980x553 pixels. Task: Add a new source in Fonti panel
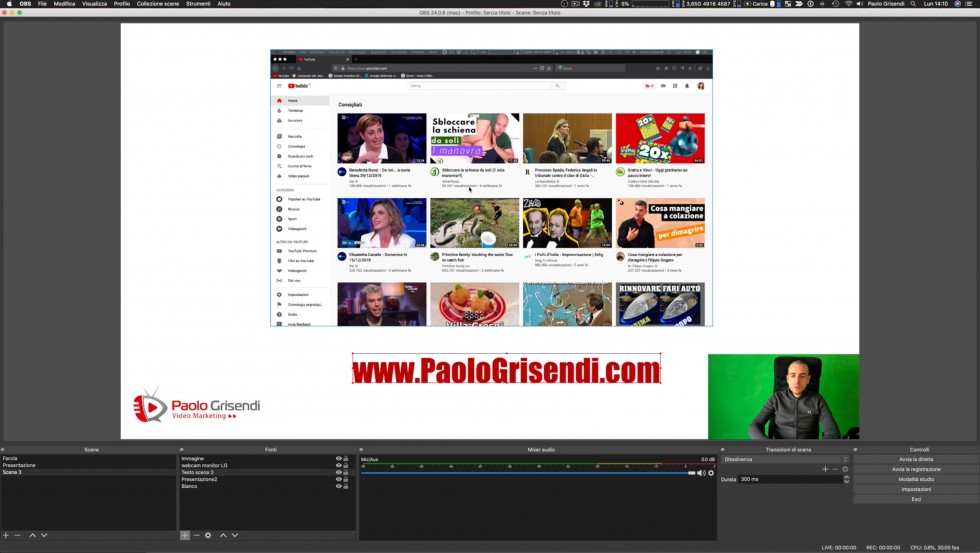(185, 536)
